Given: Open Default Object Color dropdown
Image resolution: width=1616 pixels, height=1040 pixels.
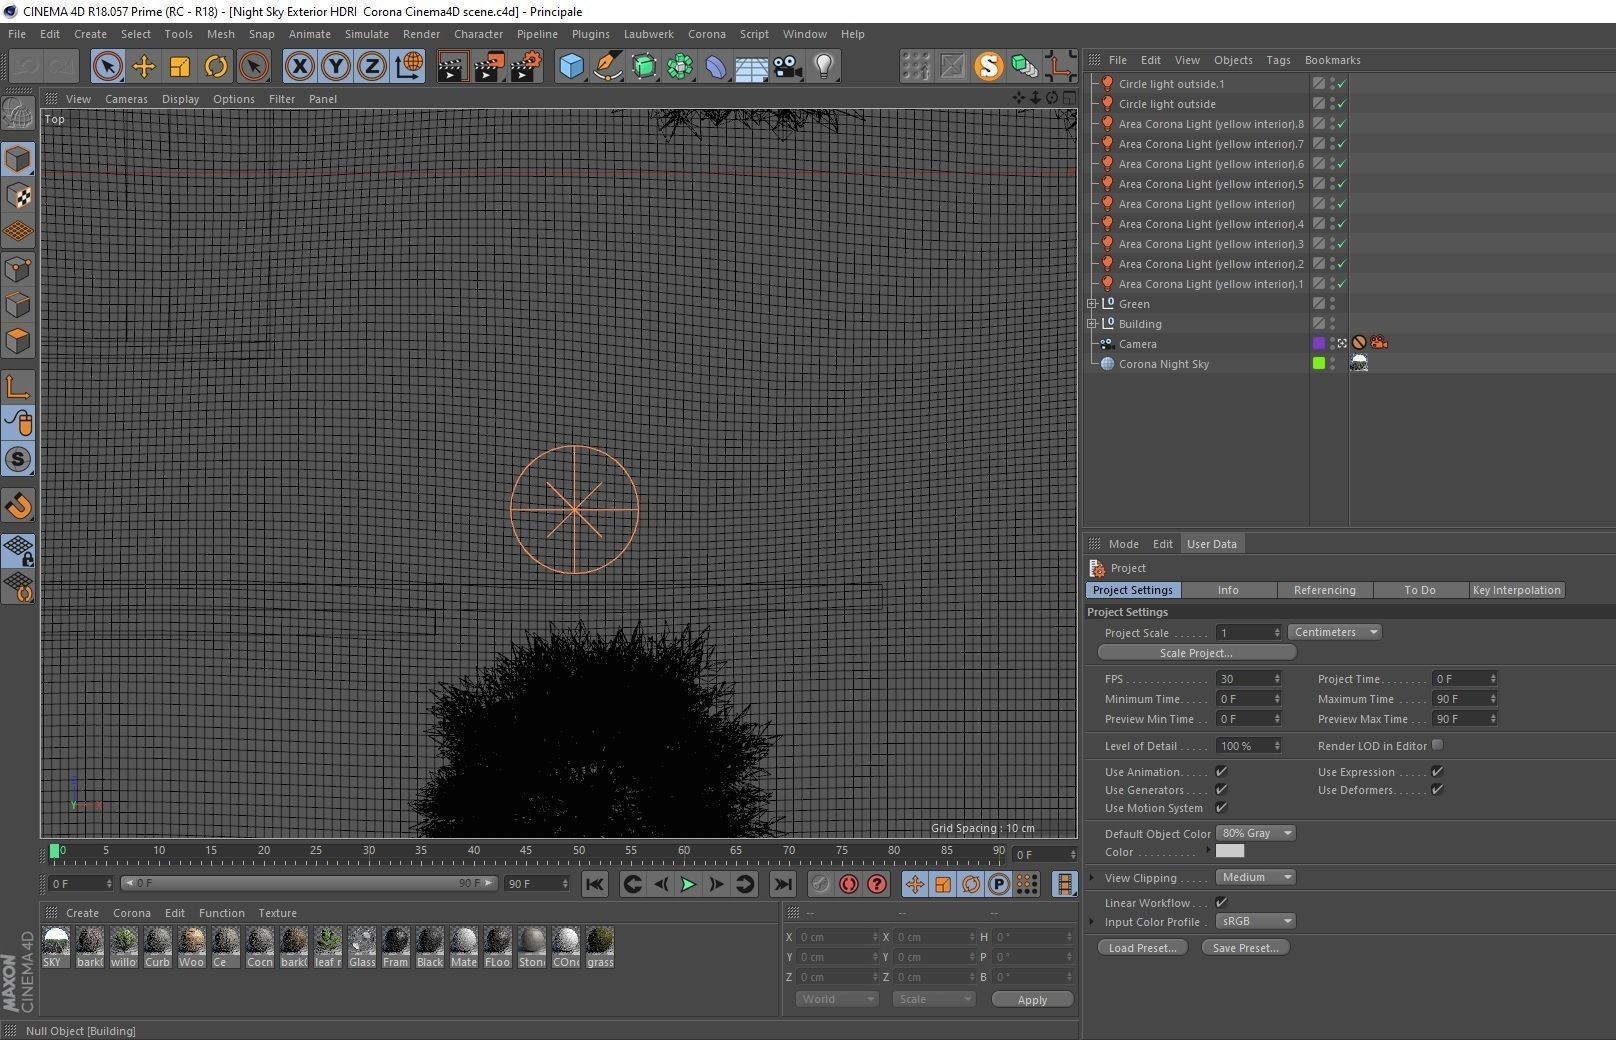Looking at the screenshot, I should [x=1255, y=833].
